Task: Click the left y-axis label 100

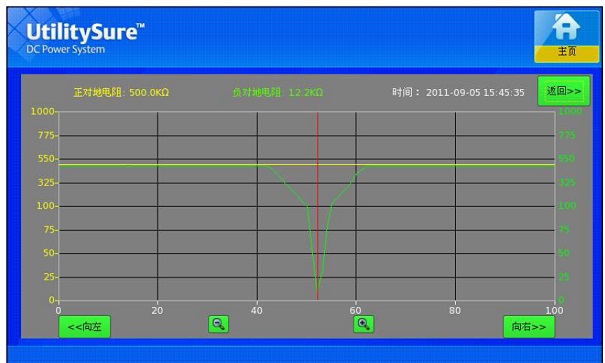Action: (x=46, y=206)
